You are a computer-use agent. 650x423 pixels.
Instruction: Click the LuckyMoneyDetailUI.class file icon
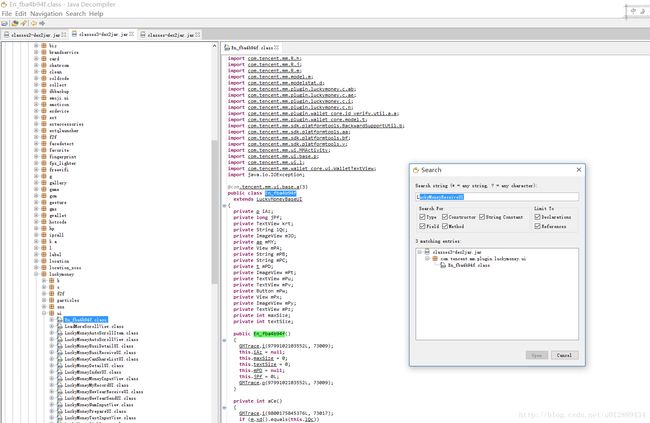pyautogui.click(x=60, y=365)
